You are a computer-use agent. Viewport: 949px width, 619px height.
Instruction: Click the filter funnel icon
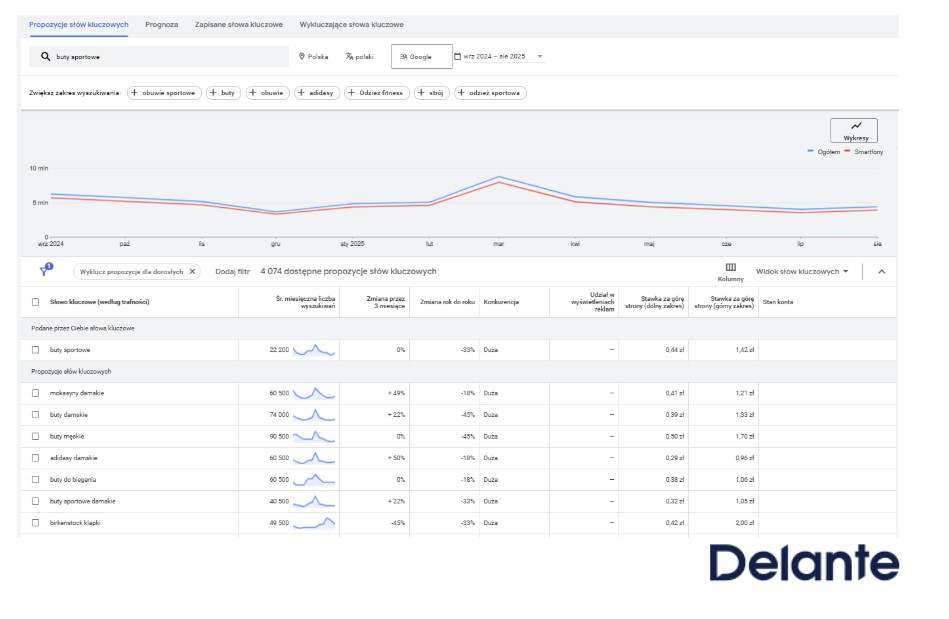45,271
